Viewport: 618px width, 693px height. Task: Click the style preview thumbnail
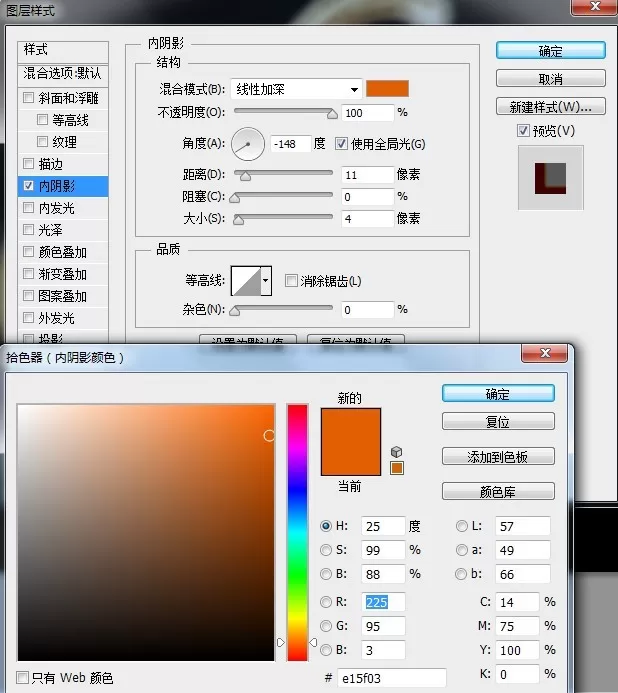pyautogui.click(x=550, y=178)
